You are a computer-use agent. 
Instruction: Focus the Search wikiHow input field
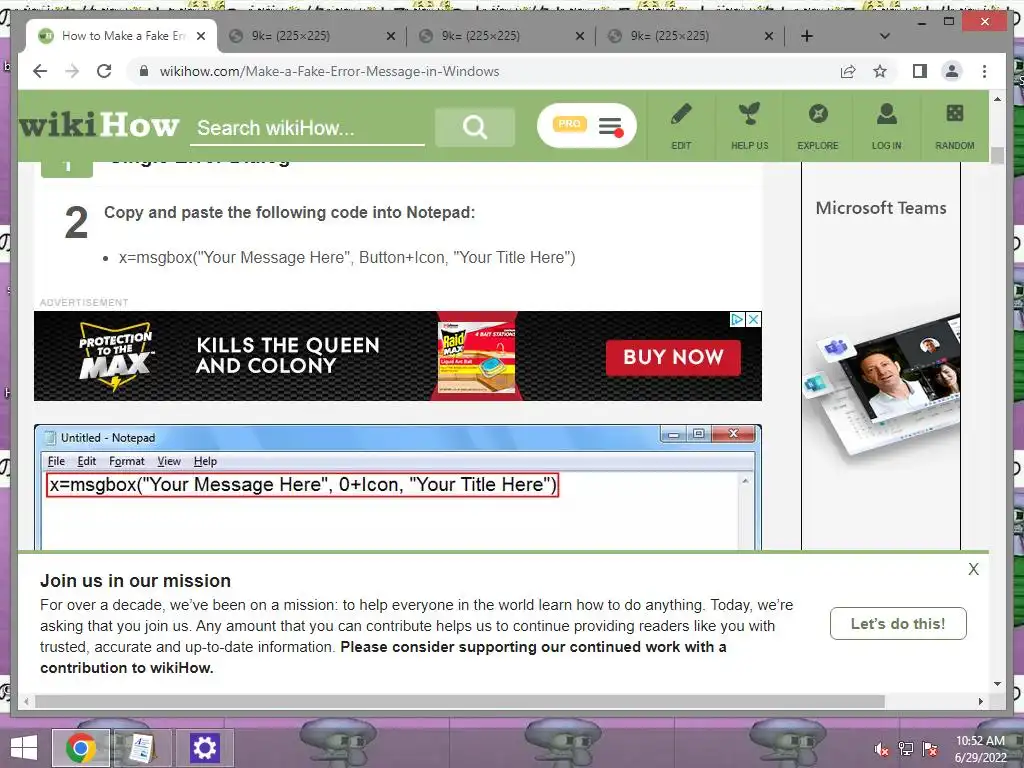click(x=307, y=128)
